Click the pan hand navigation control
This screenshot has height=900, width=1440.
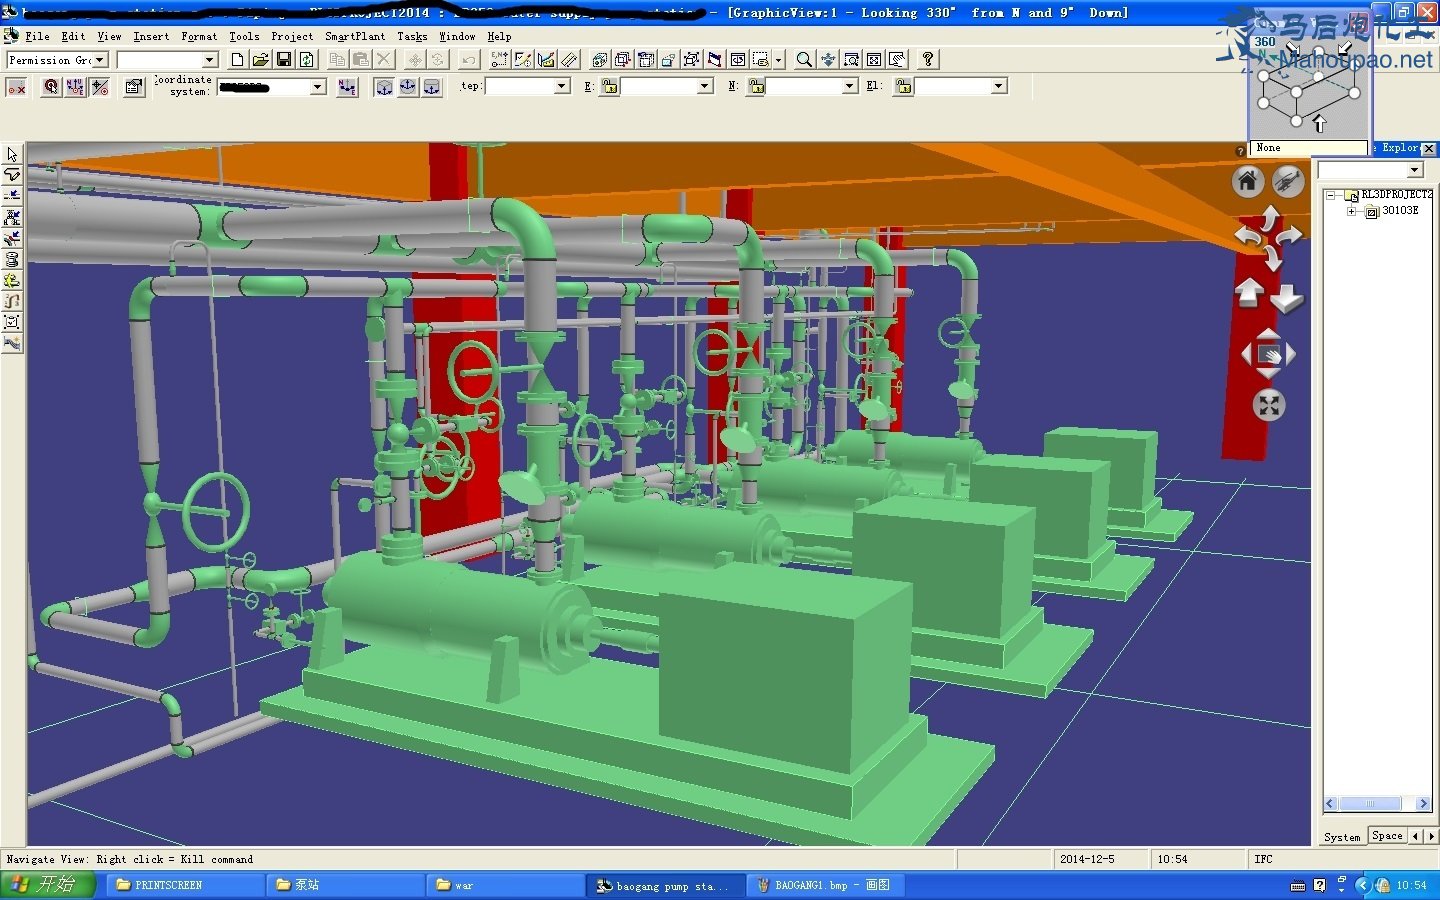pos(1268,355)
